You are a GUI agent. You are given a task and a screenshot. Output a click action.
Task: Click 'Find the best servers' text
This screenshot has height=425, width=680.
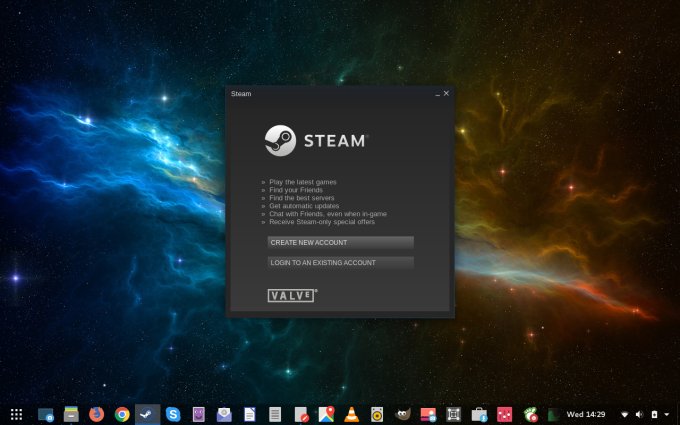pos(302,198)
